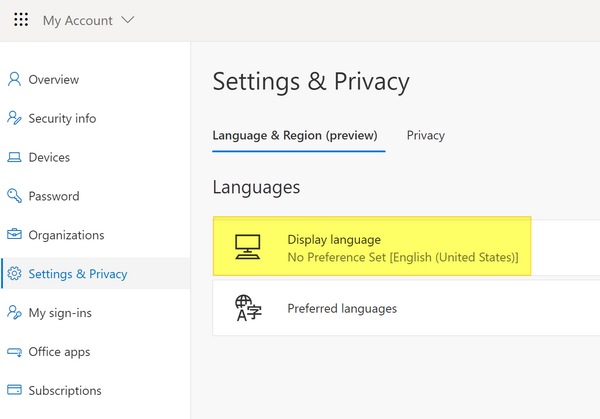600x419 pixels.
Task: Open Subscriptions from the sidebar
Action: coord(65,391)
